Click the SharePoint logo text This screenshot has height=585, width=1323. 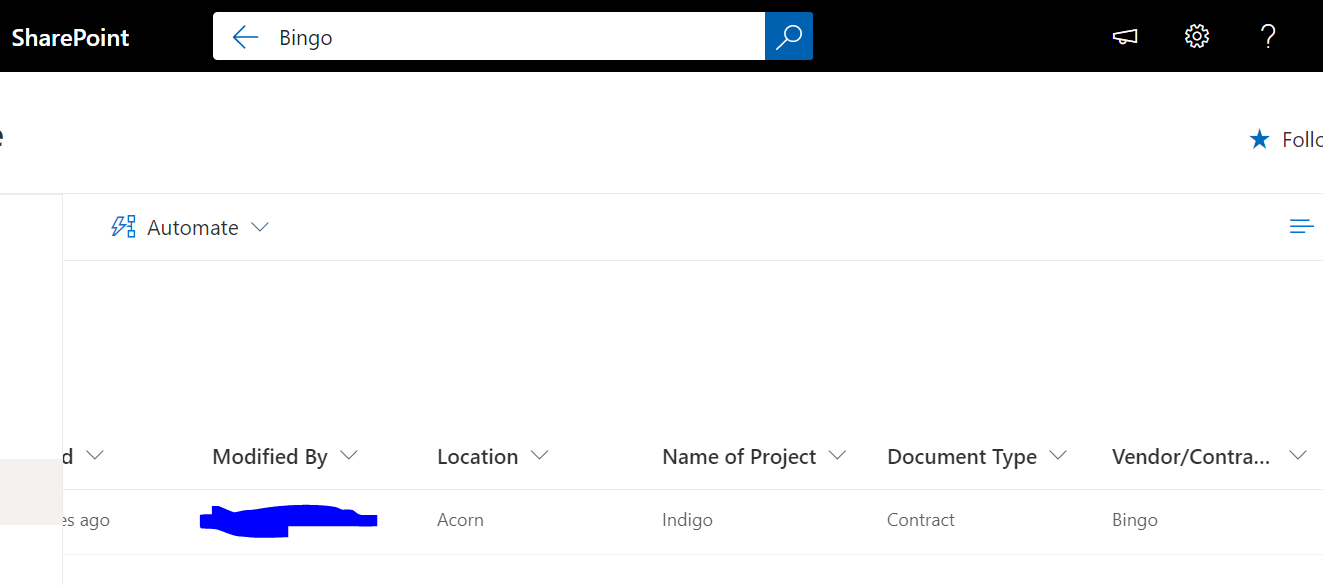70,37
